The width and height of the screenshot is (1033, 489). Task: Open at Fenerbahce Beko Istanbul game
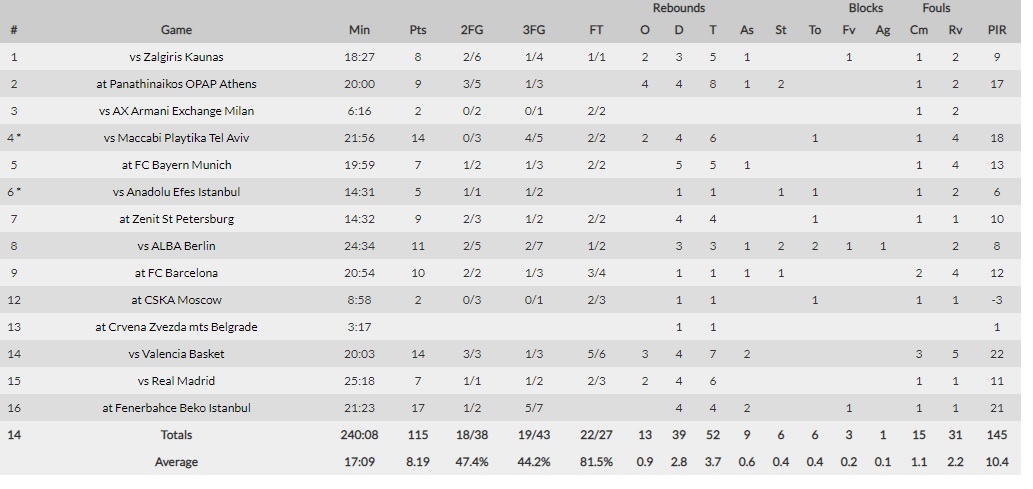click(x=176, y=409)
